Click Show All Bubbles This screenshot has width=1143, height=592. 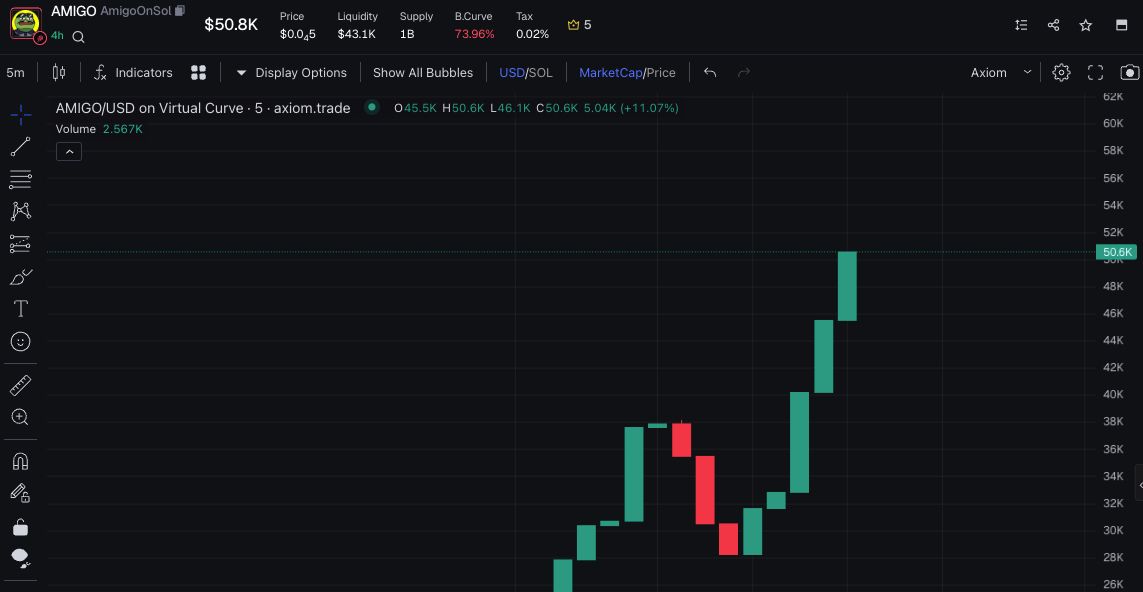click(x=423, y=73)
